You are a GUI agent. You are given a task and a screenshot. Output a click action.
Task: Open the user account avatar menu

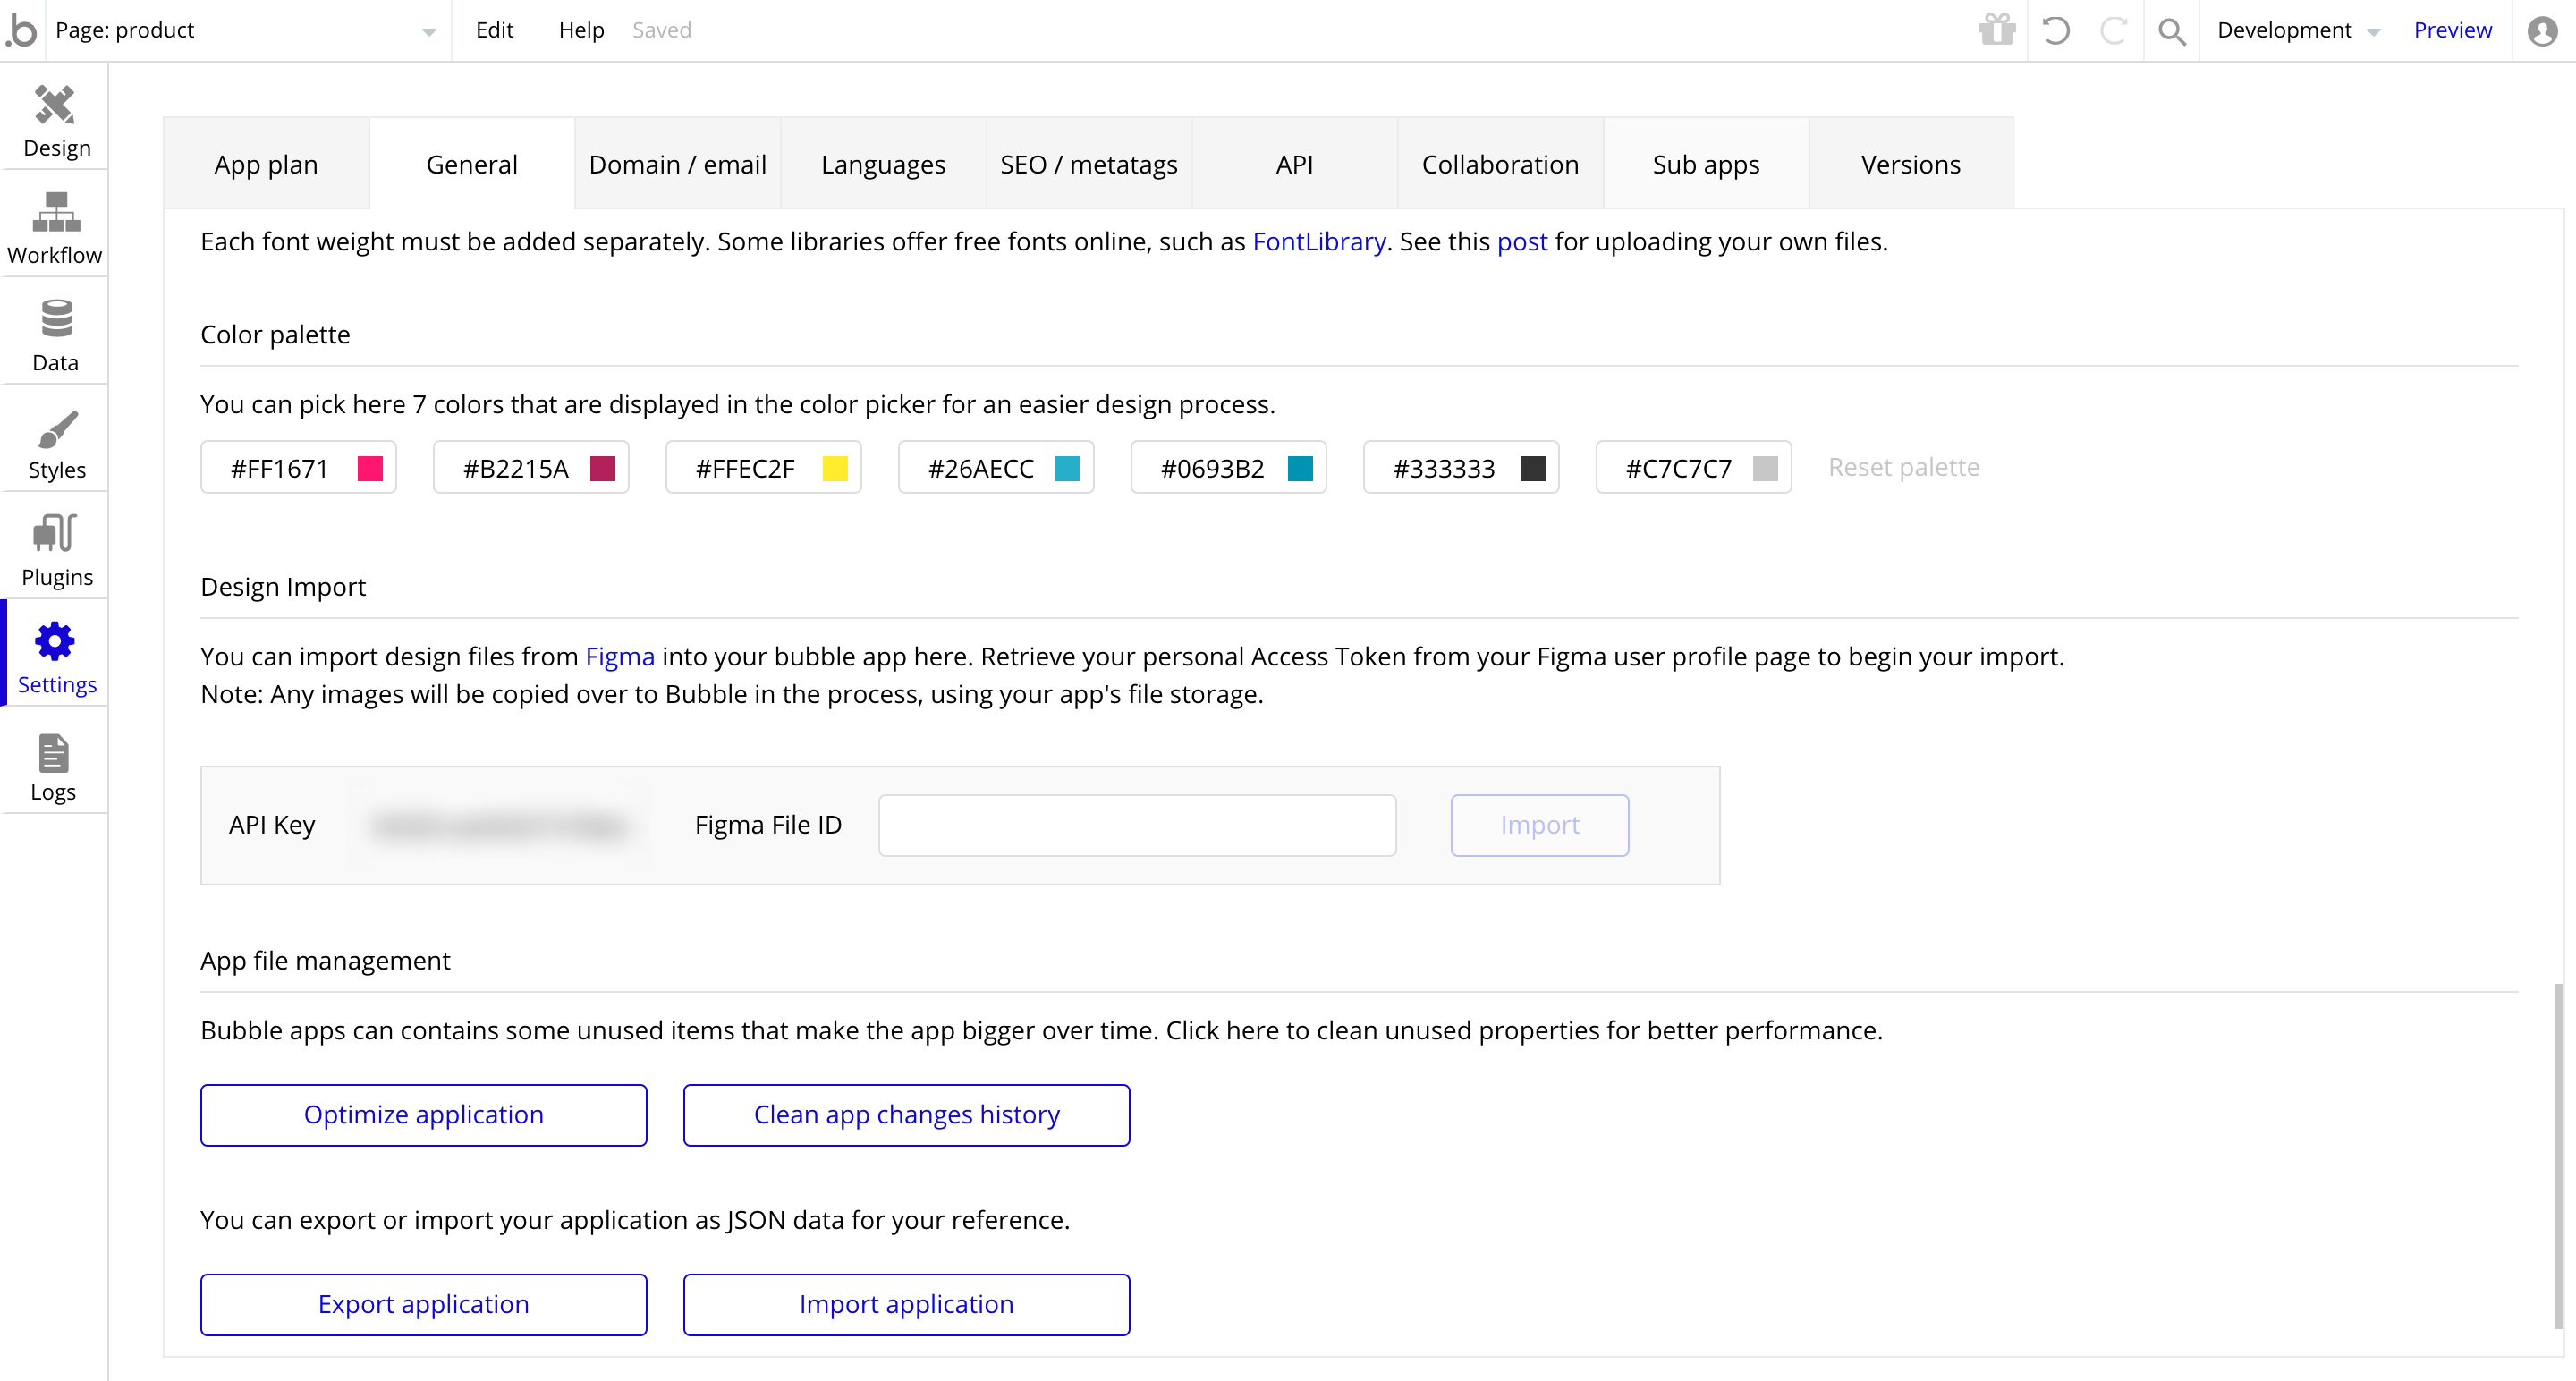point(2542,31)
